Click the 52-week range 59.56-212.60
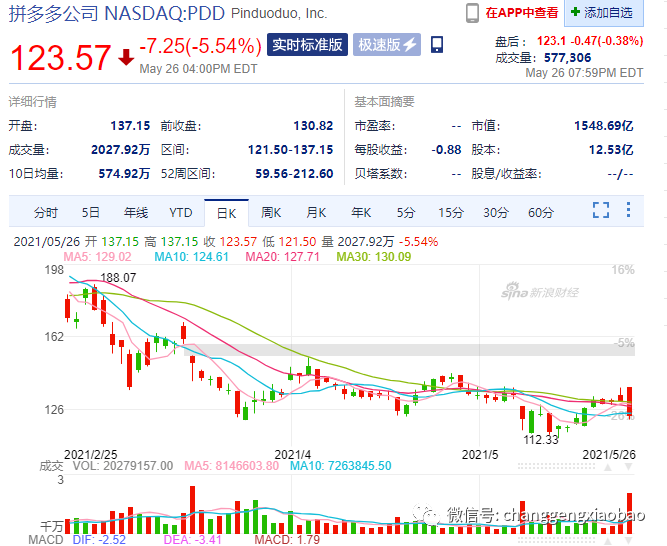This screenshot has height=546, width=667. click(x=294, y=174)
